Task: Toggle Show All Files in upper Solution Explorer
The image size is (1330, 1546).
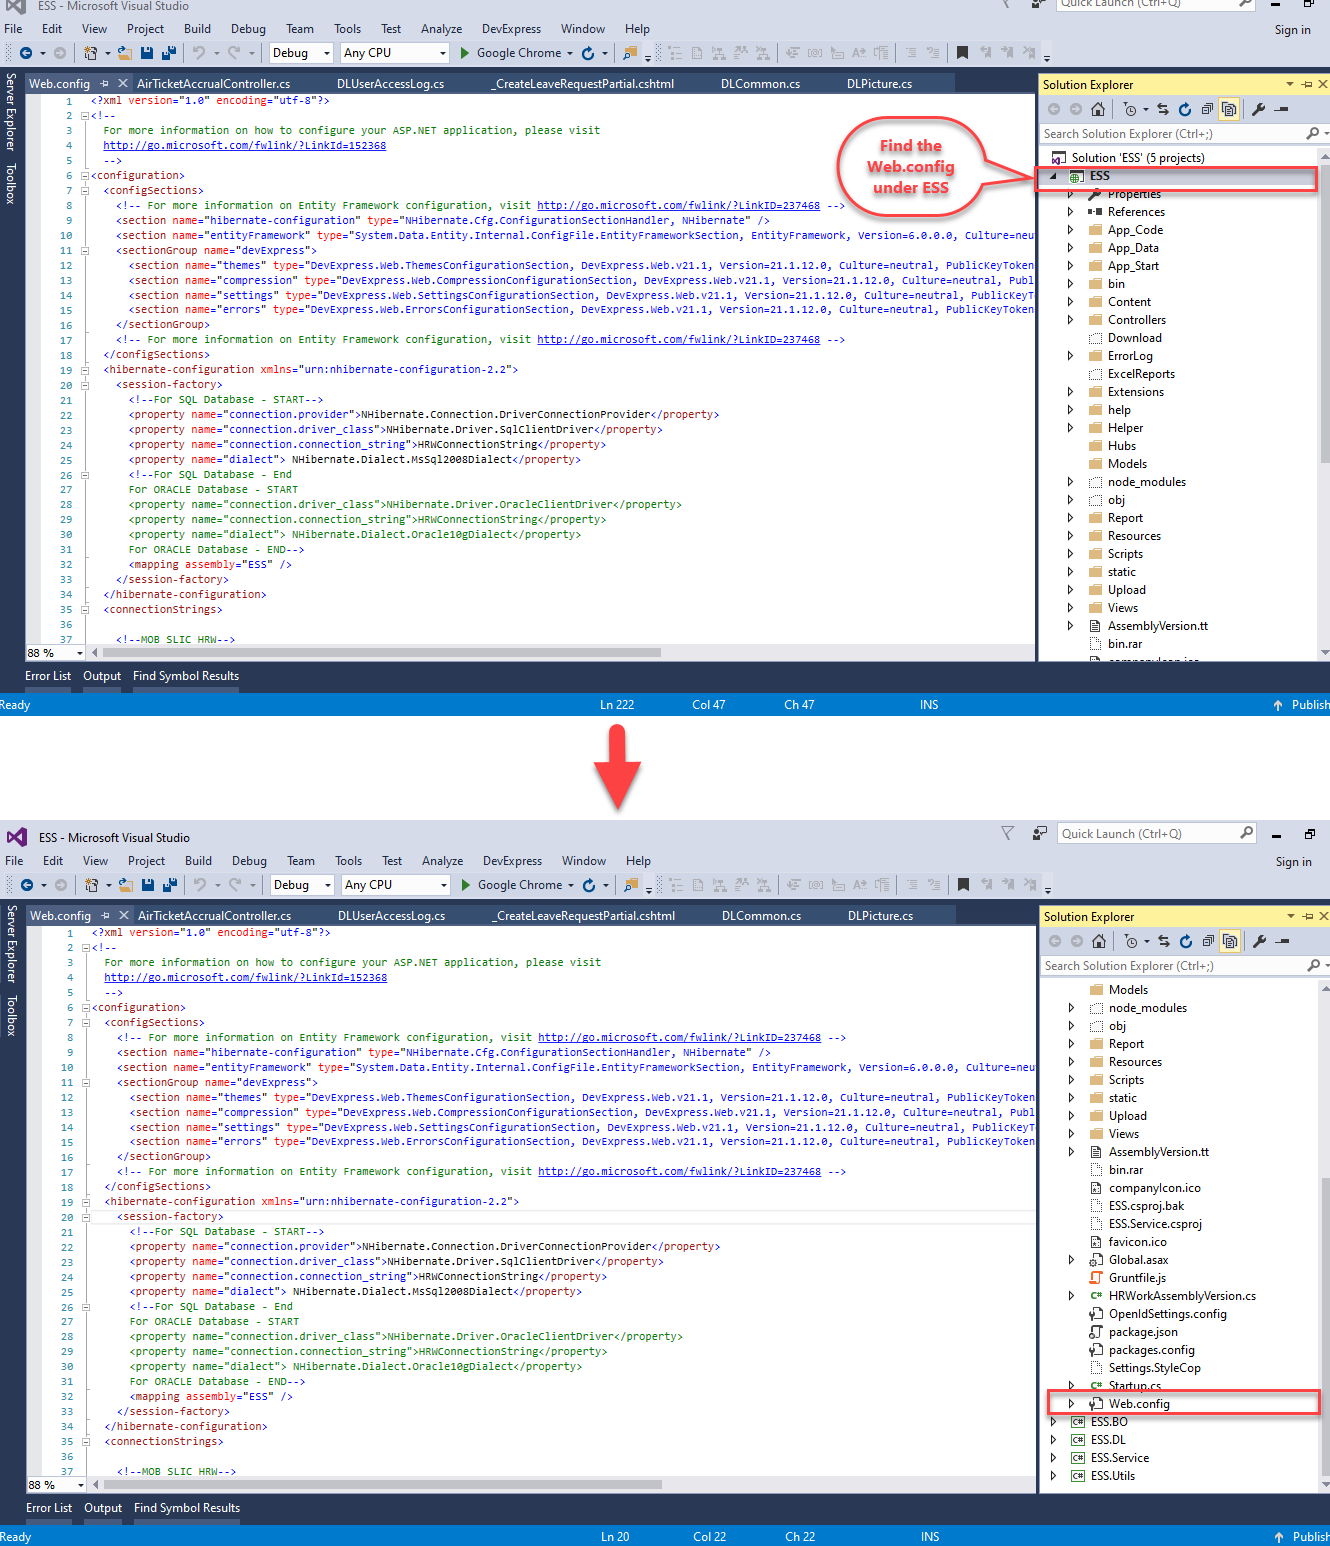Action: (x=1229, y=109)
